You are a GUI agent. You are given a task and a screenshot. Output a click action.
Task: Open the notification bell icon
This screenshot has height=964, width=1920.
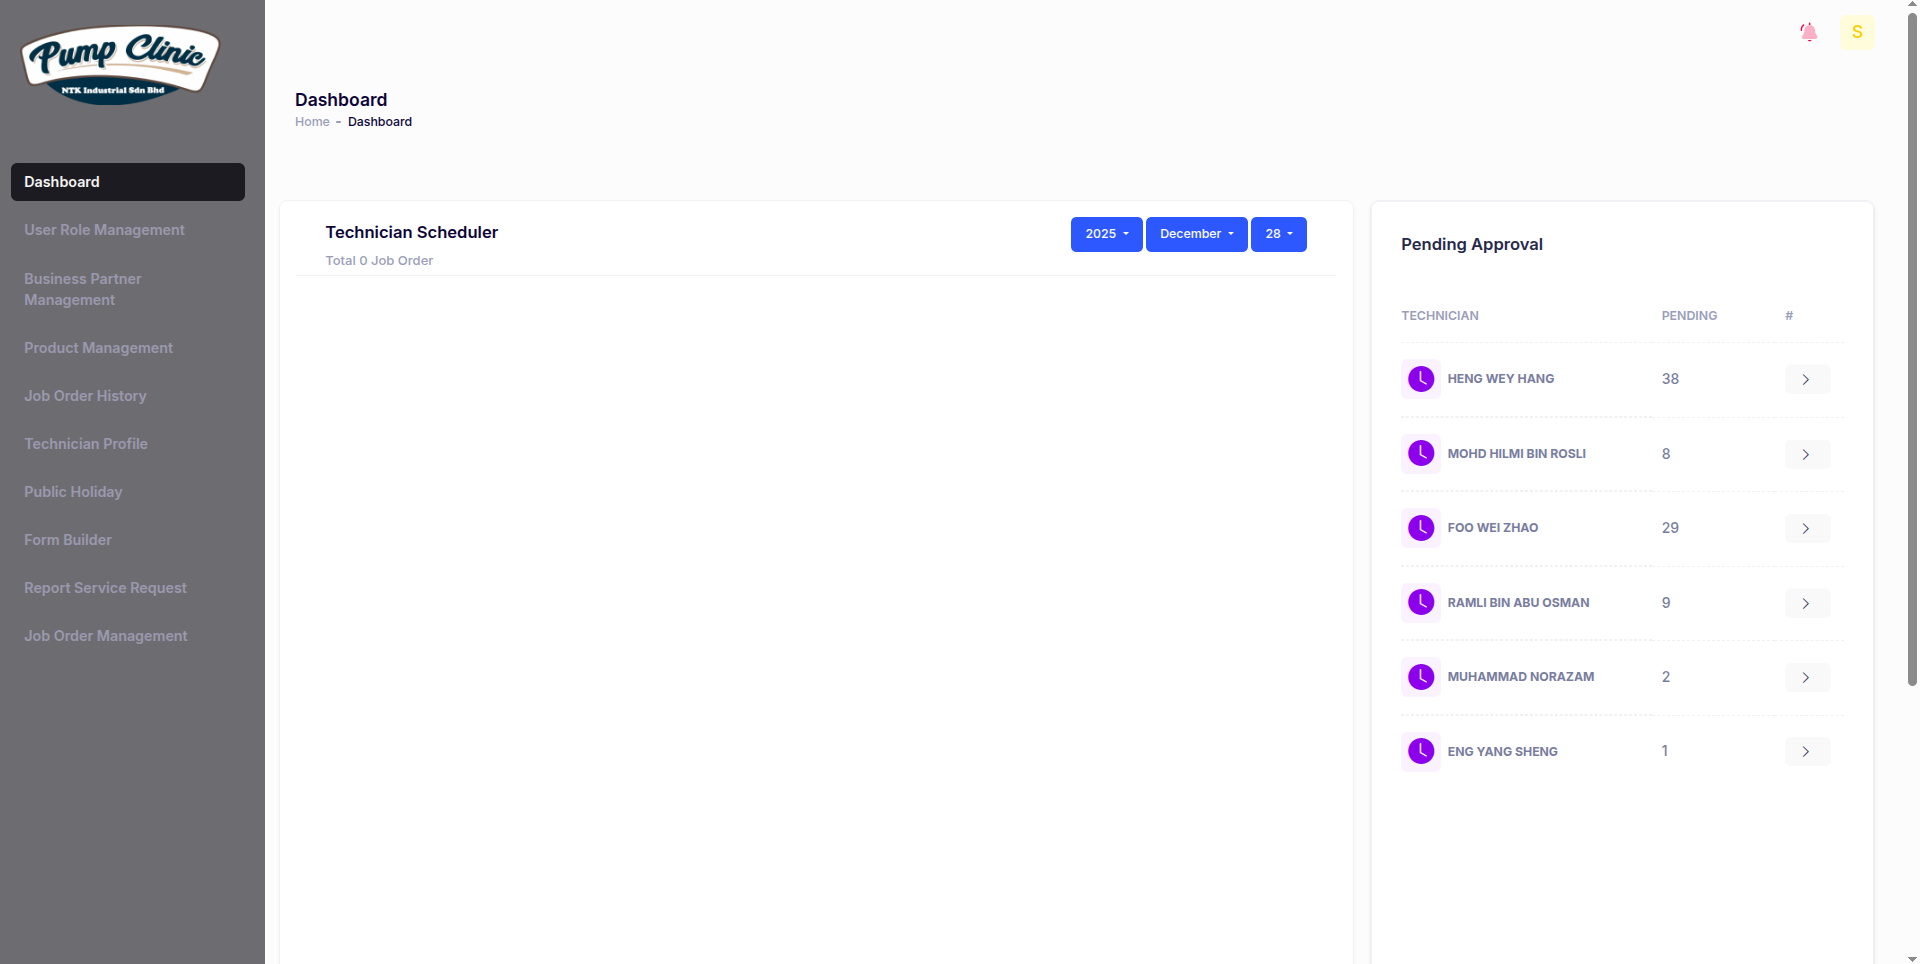point(1808,32)
